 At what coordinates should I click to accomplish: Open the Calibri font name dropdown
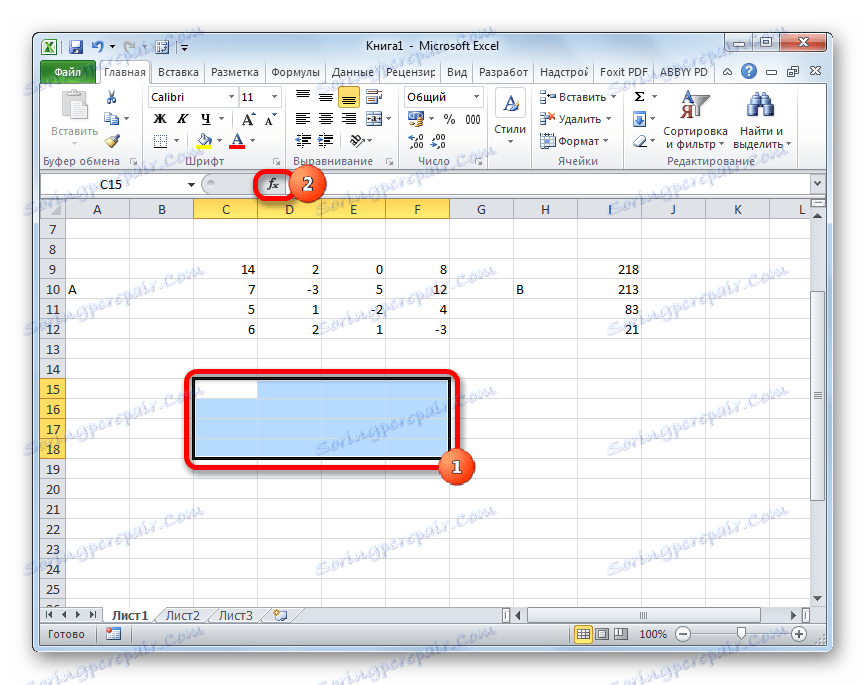coord(231,97)
